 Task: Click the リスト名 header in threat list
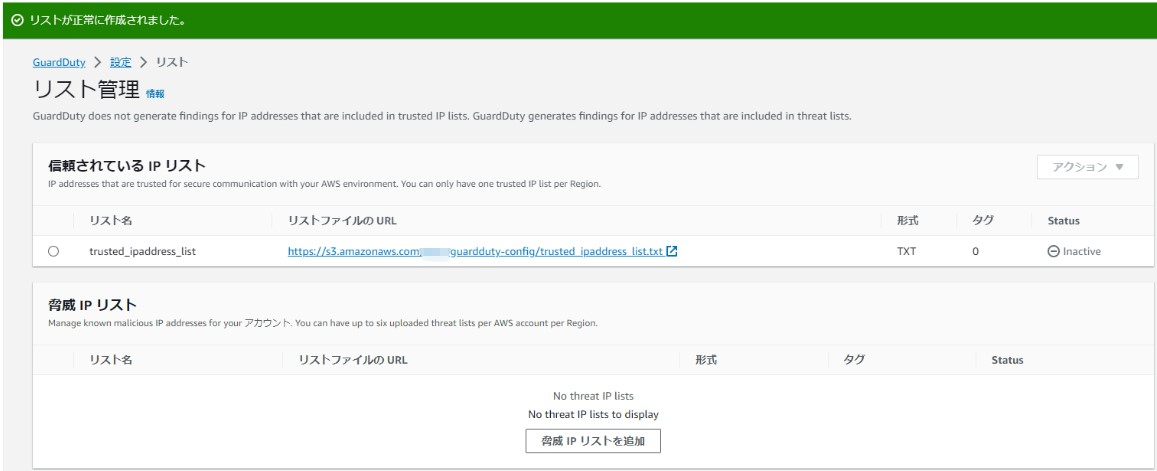(111, 360)
